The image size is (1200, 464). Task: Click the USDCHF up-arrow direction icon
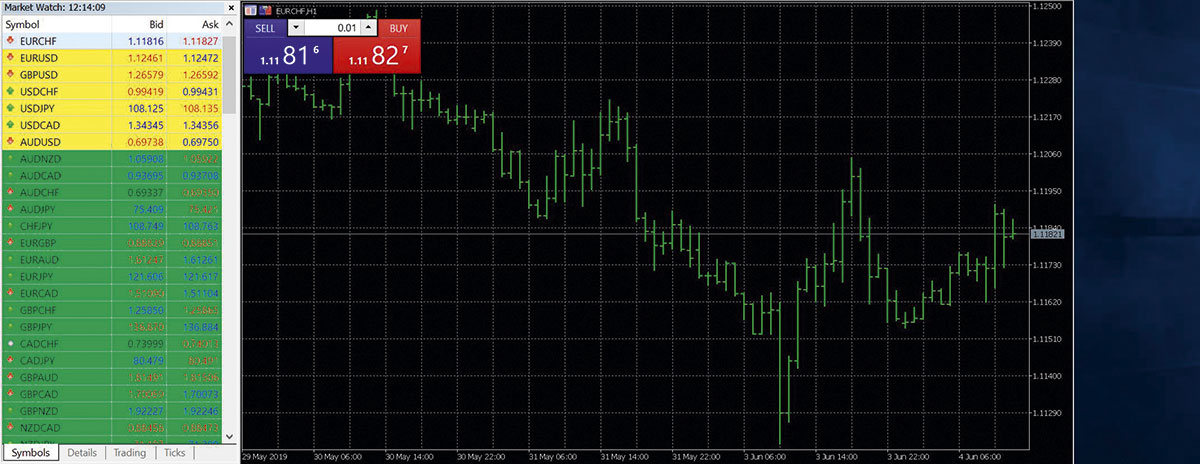(9, 91)
